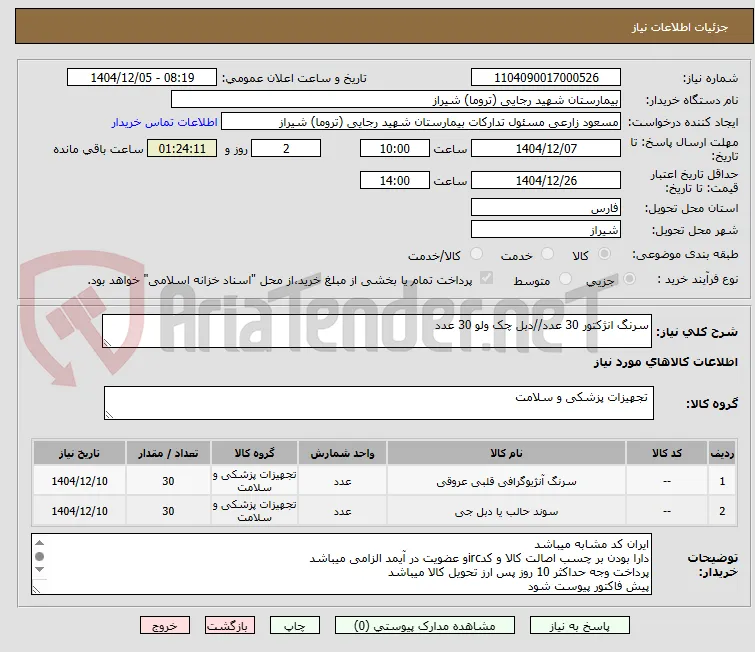Click the response deadline date 1404/12/07 field

546,148
